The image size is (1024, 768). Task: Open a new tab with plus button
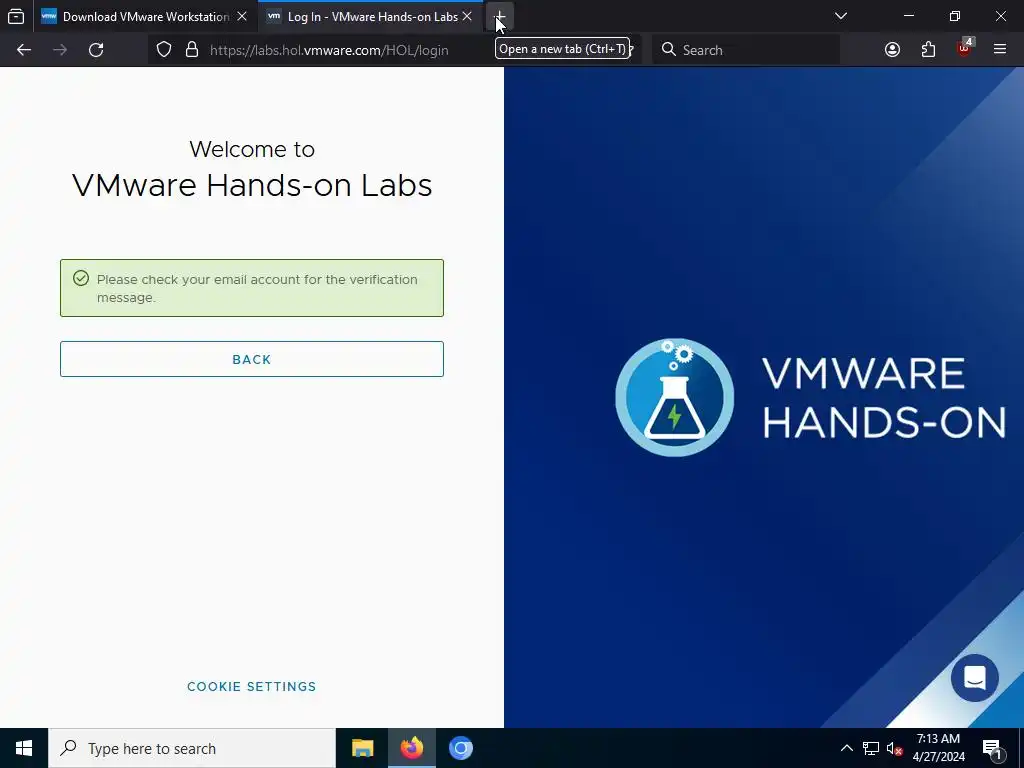pos(500,16)
